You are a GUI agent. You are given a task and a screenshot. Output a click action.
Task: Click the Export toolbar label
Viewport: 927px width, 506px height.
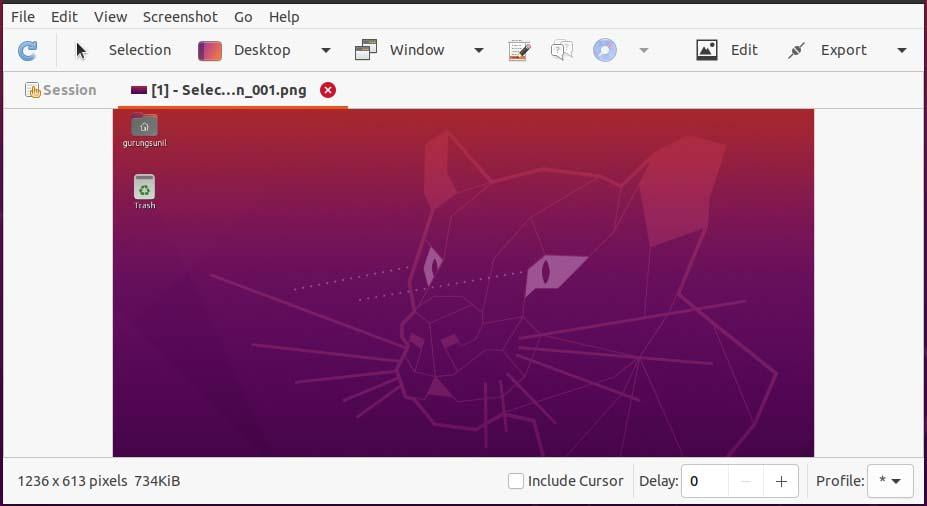(844, 50)
